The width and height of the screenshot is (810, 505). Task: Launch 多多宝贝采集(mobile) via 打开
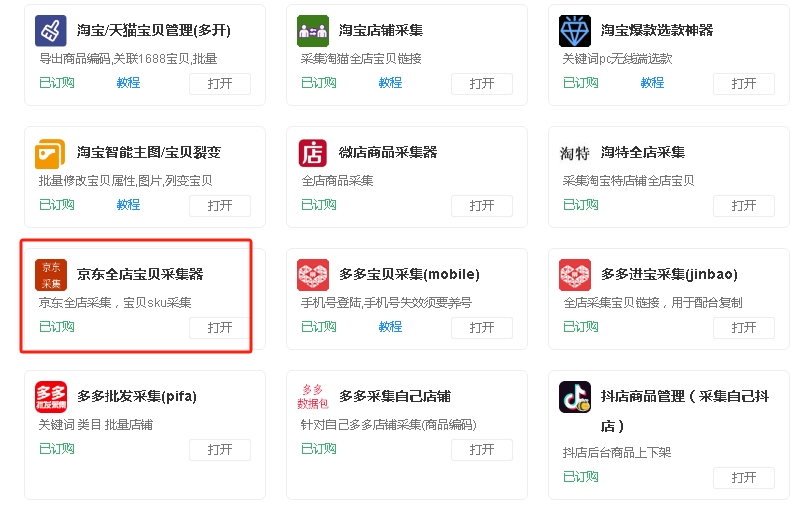482,328
